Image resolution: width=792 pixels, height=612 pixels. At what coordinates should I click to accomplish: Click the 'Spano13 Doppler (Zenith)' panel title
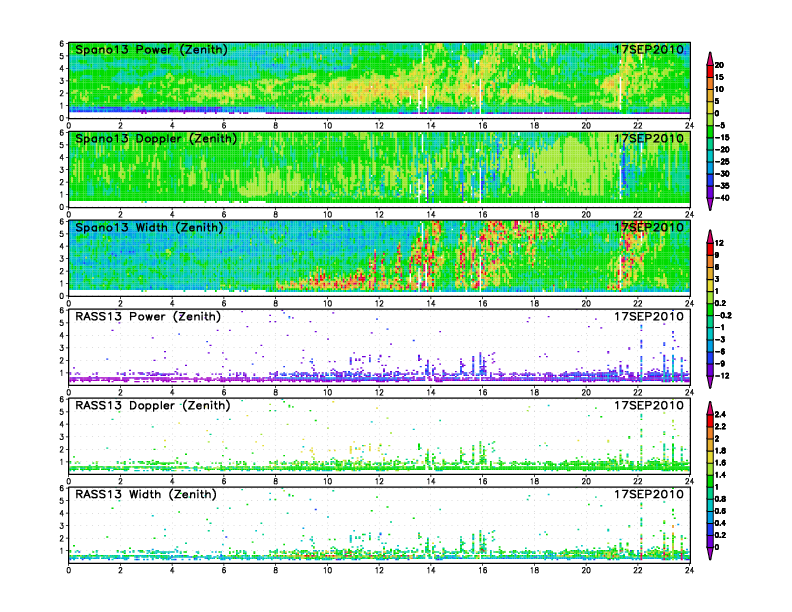click(156, 139)
